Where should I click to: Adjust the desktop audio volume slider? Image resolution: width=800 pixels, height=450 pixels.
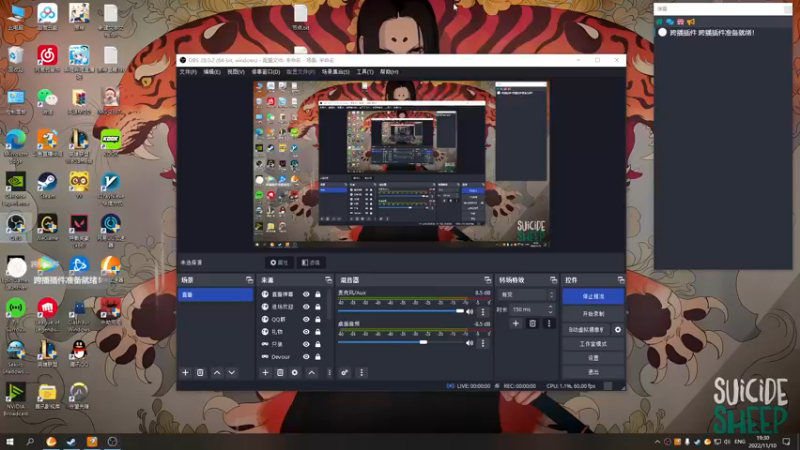(x=401, y=342)
